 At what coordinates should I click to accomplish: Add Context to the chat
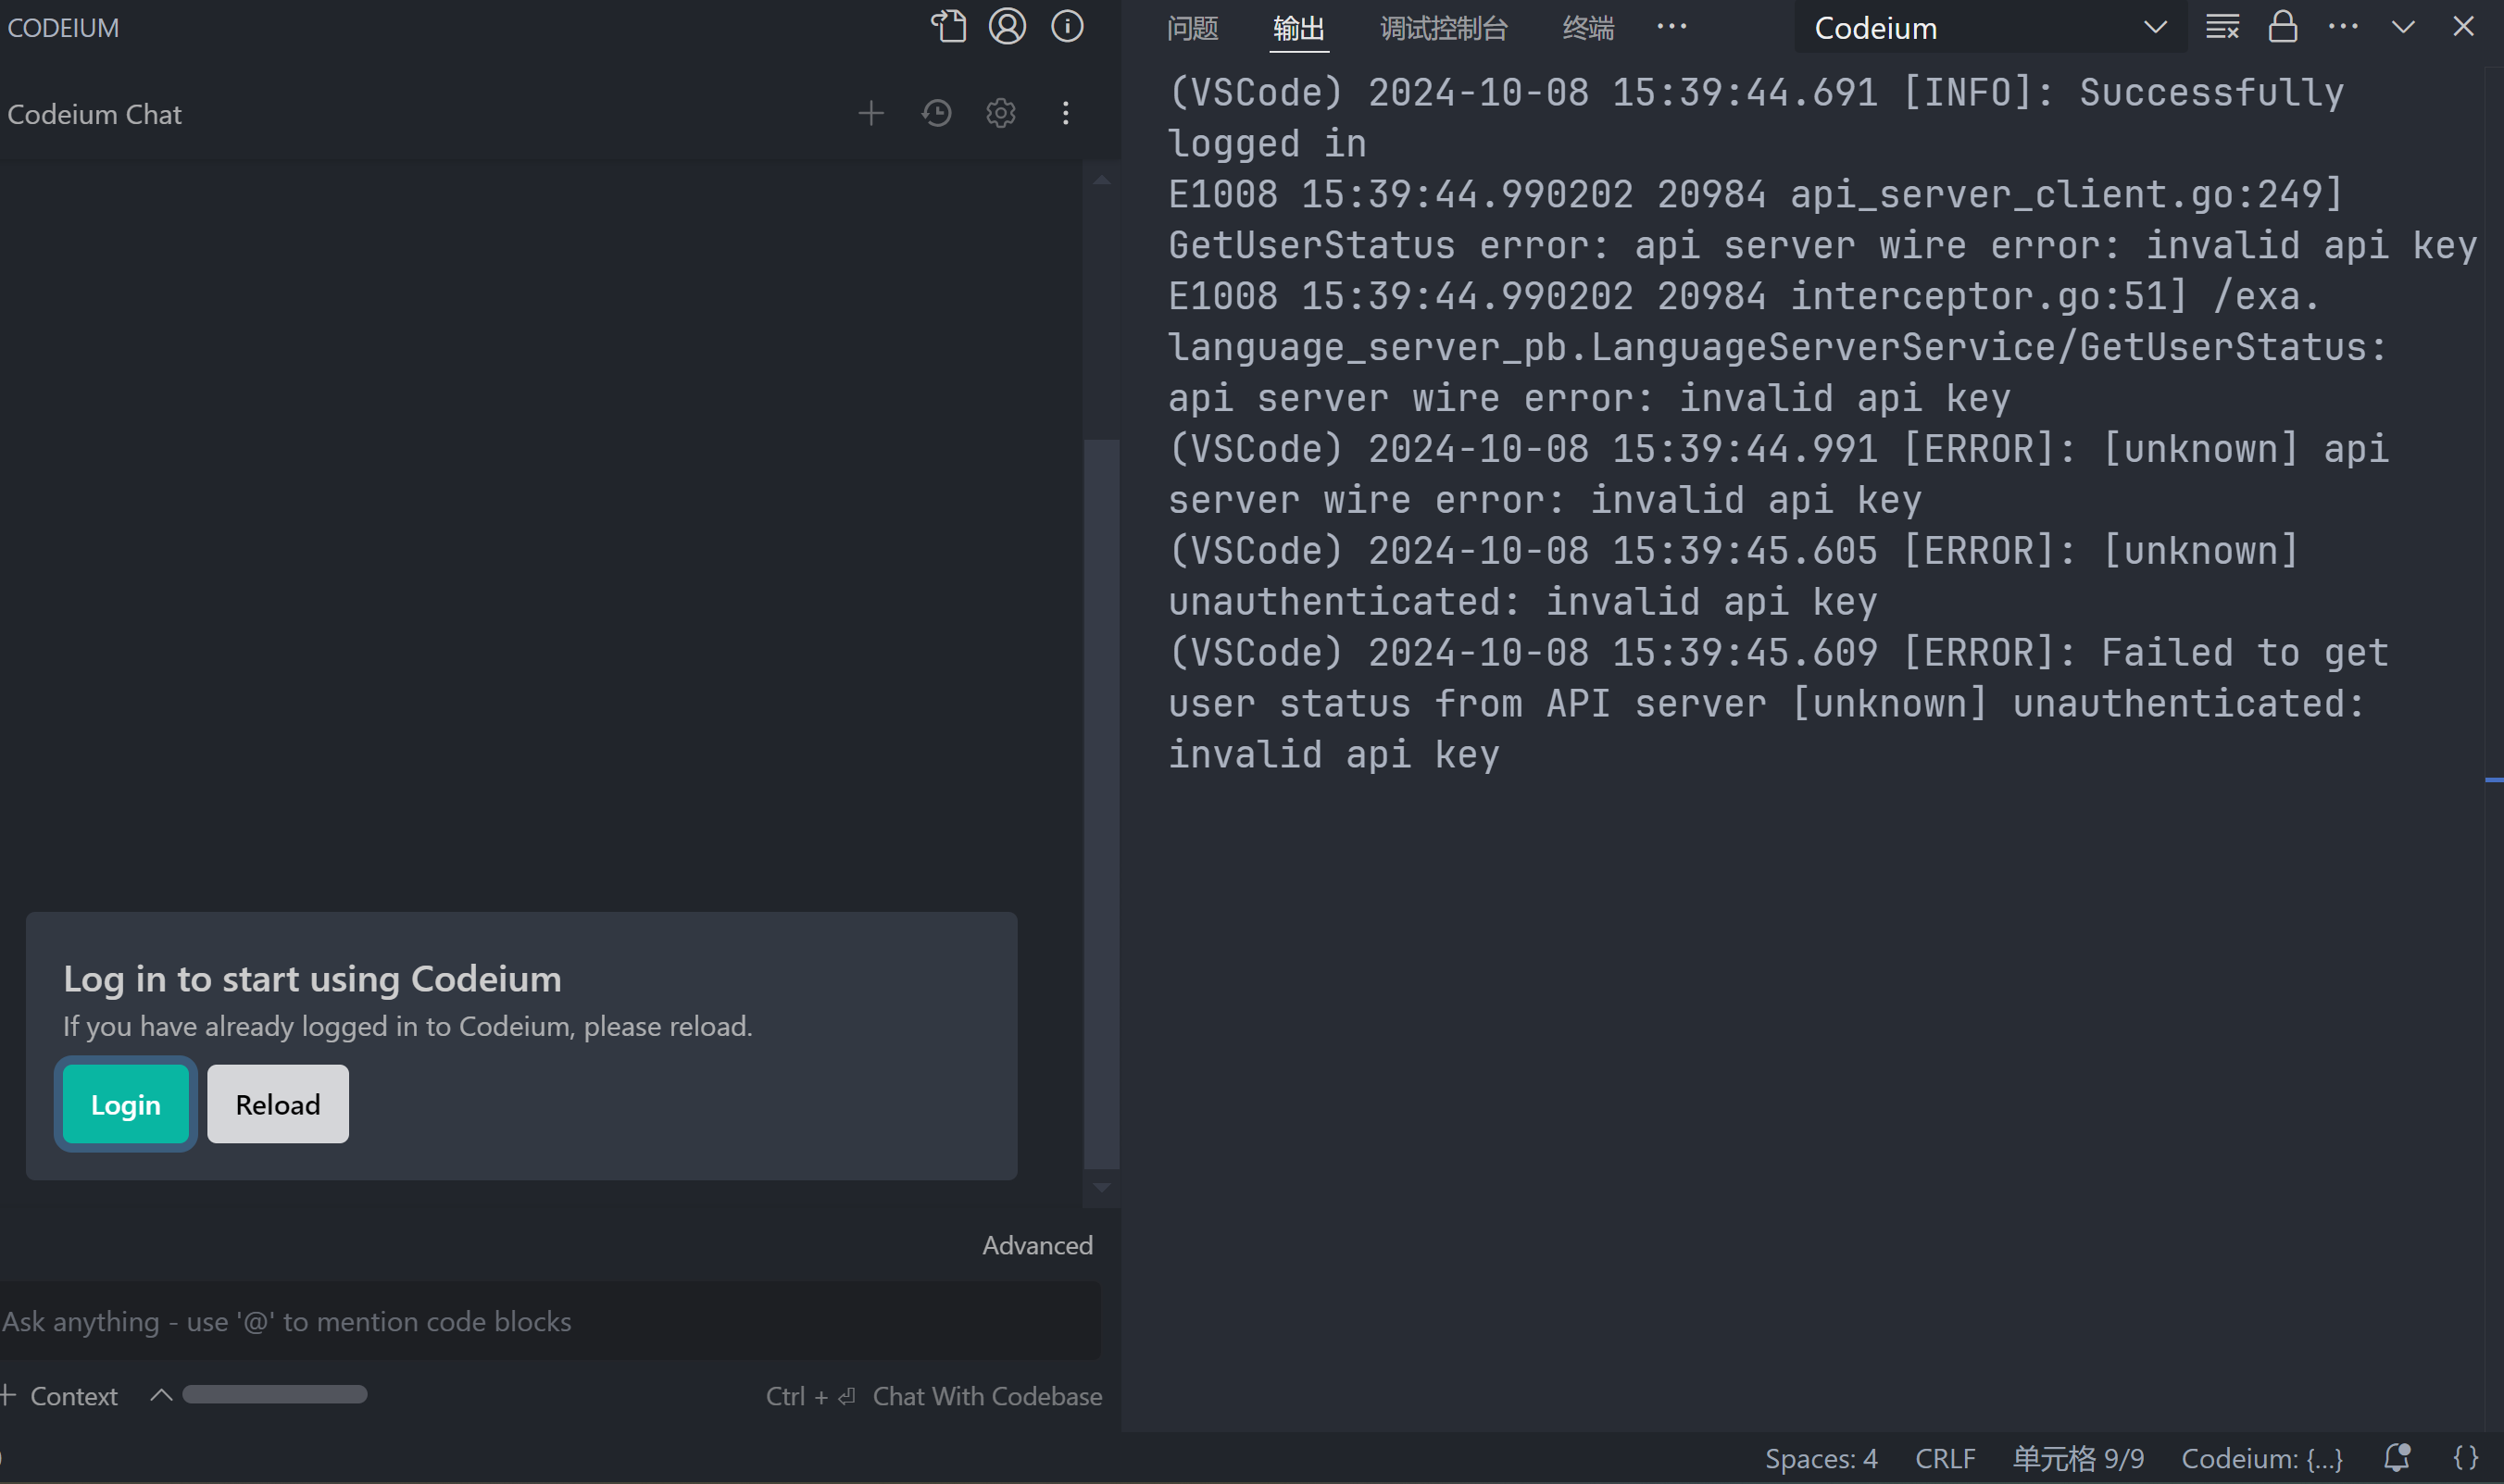click(x=60, y=1396)
